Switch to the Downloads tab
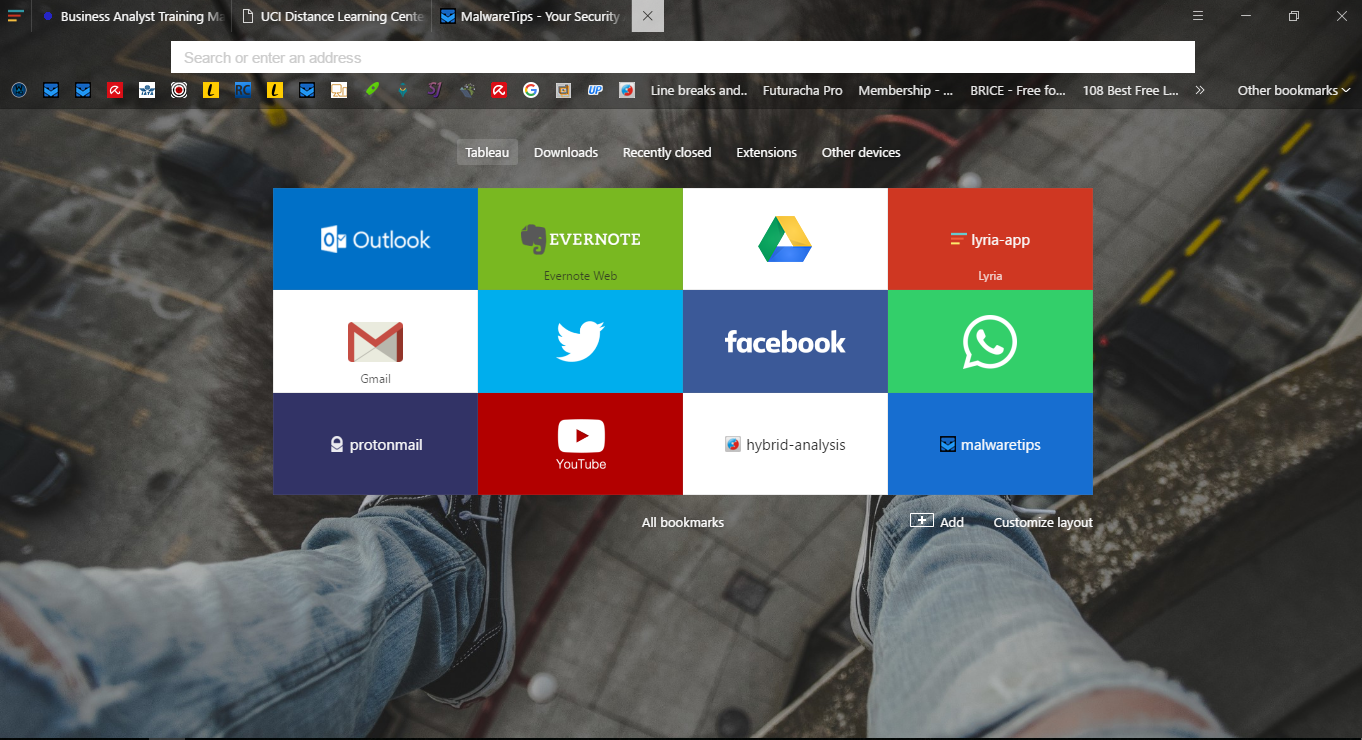 click(566, 152)
